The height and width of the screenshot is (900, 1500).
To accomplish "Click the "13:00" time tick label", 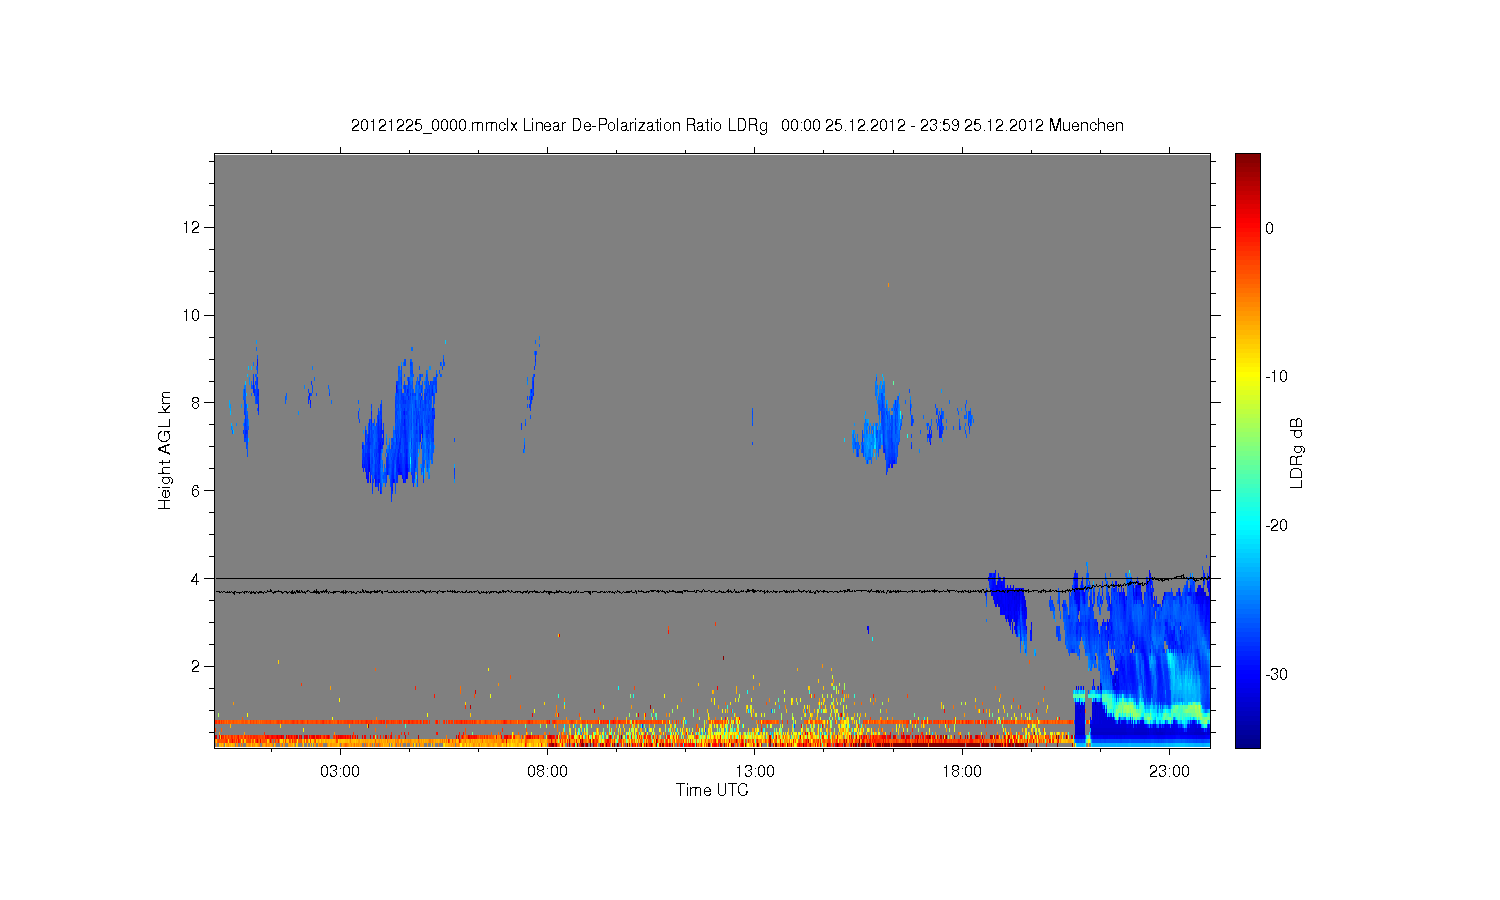I will pyautogui.click(x=755, y=772).
